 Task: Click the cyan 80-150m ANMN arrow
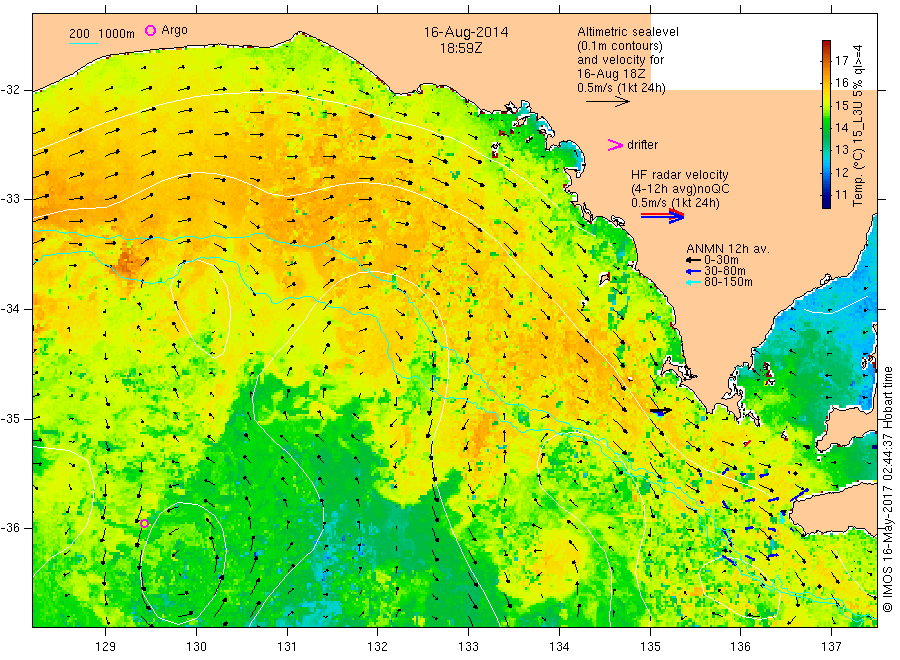[x=693, y=282]
